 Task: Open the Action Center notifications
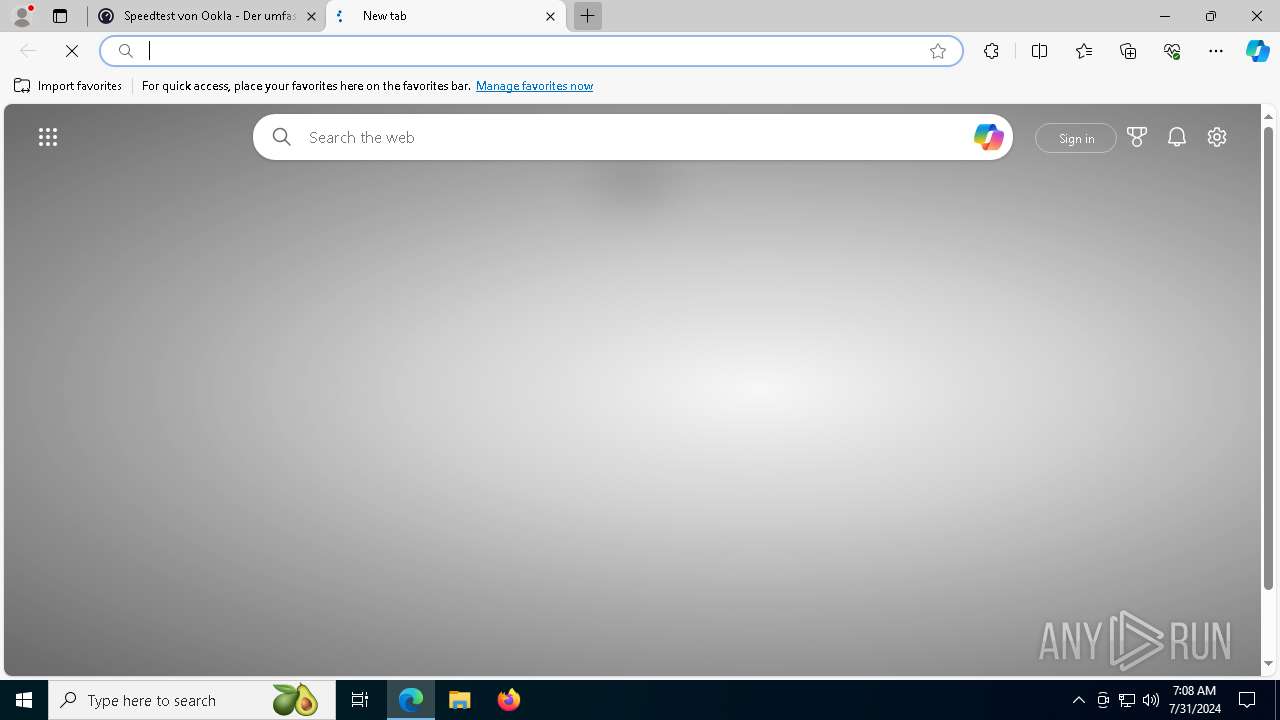pos(1247,700)
